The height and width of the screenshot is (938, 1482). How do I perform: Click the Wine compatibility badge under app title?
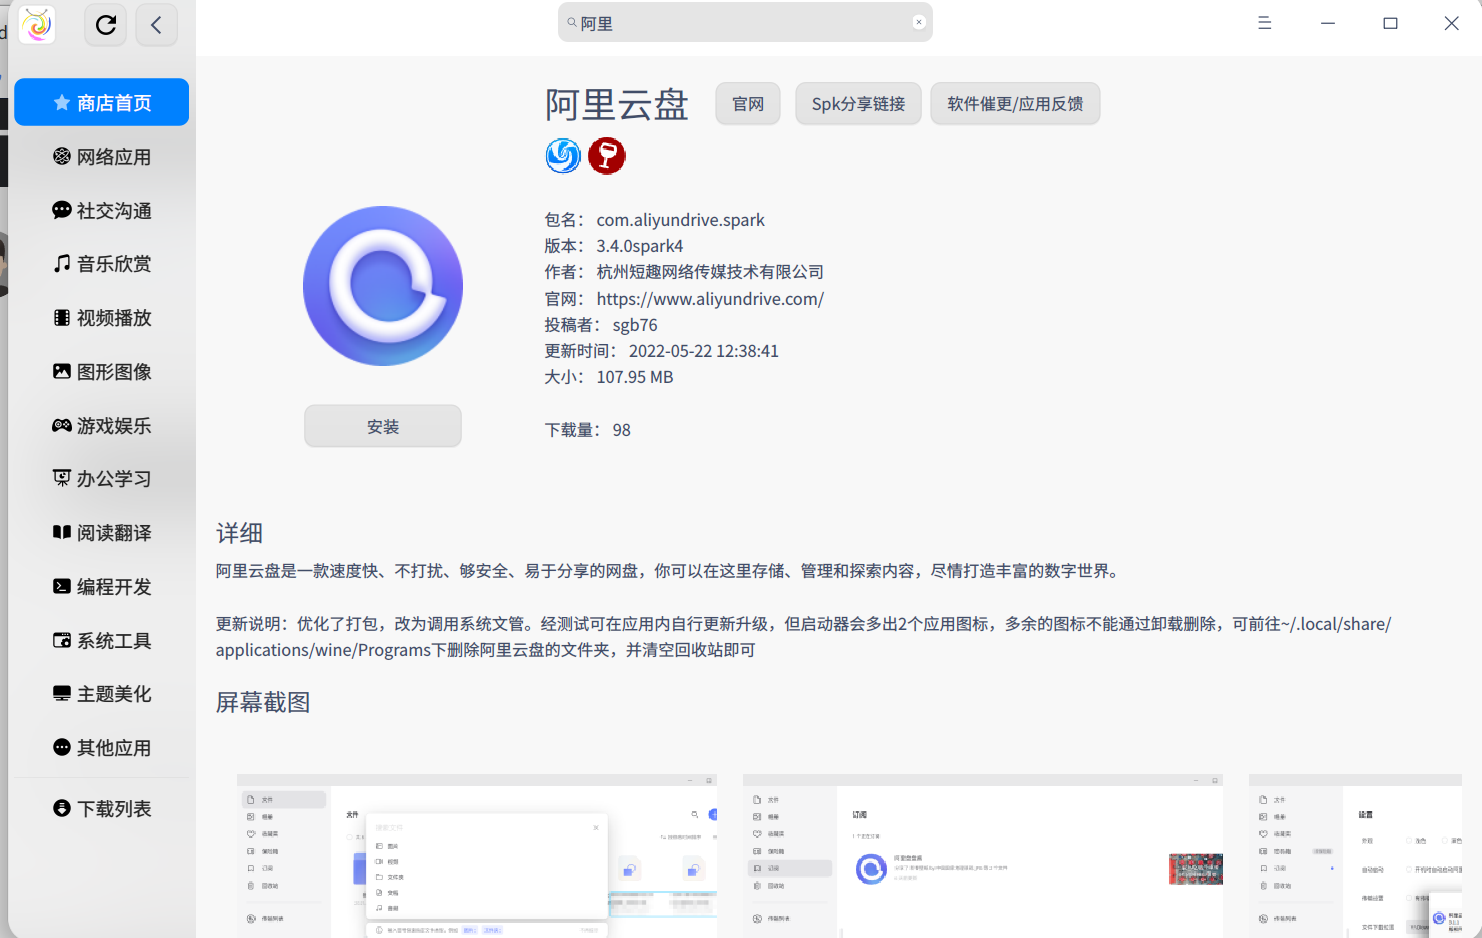[607, 156]
